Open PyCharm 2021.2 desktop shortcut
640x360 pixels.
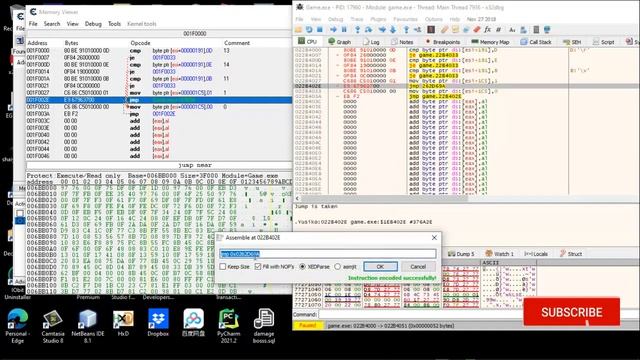point(229,326)
